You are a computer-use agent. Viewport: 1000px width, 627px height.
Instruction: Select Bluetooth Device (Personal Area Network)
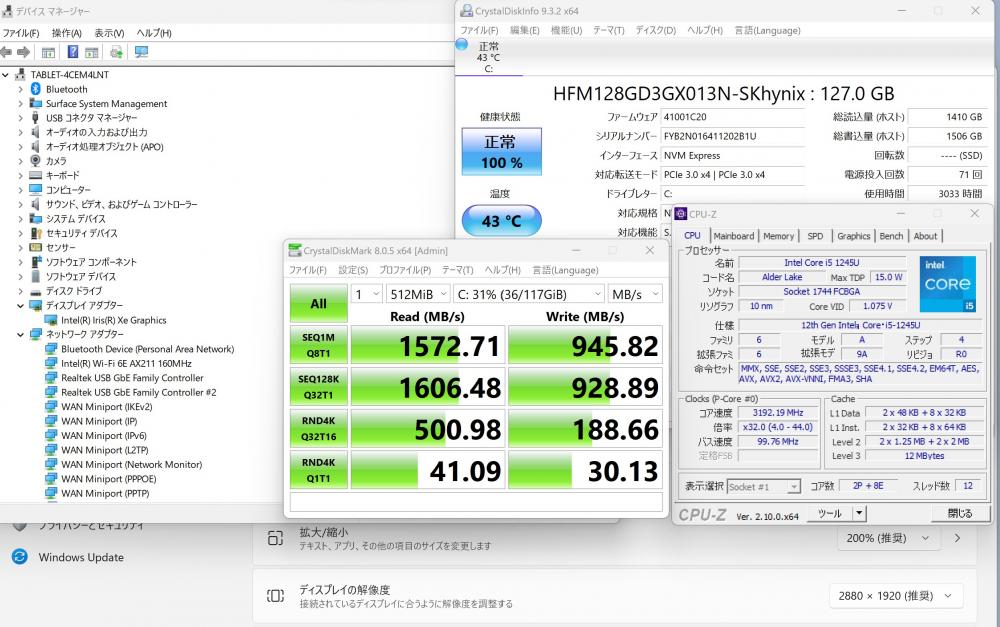point(147,349)
